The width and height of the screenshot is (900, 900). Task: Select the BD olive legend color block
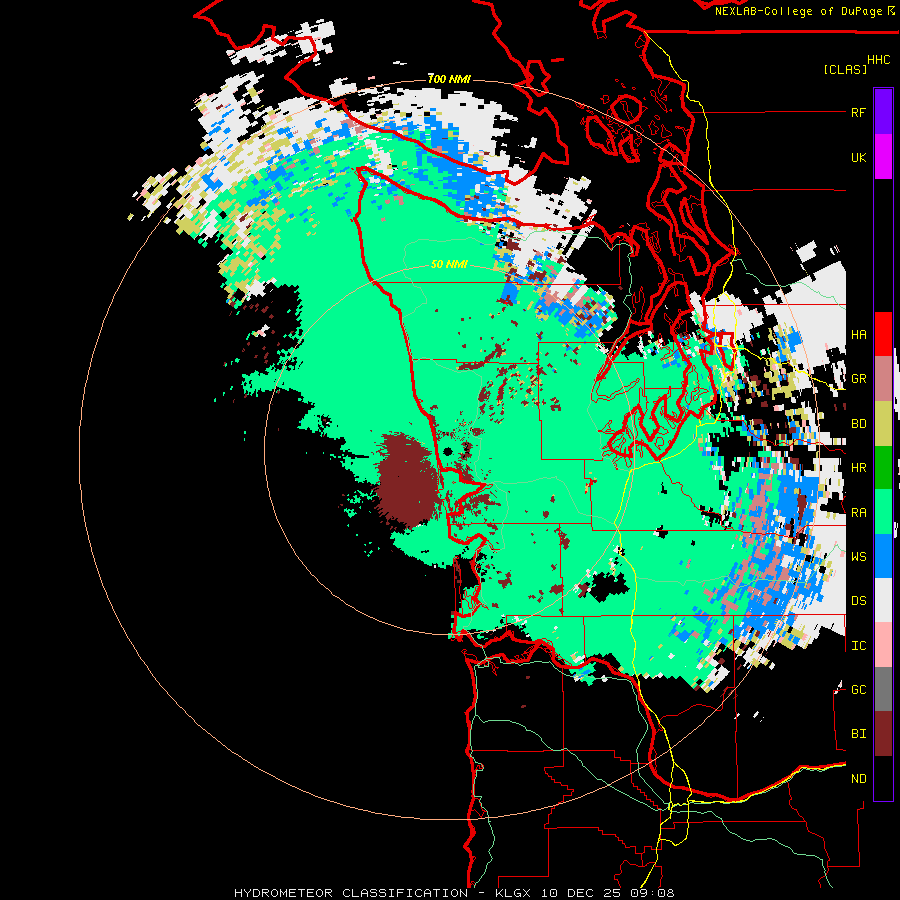tap(883, 424)
